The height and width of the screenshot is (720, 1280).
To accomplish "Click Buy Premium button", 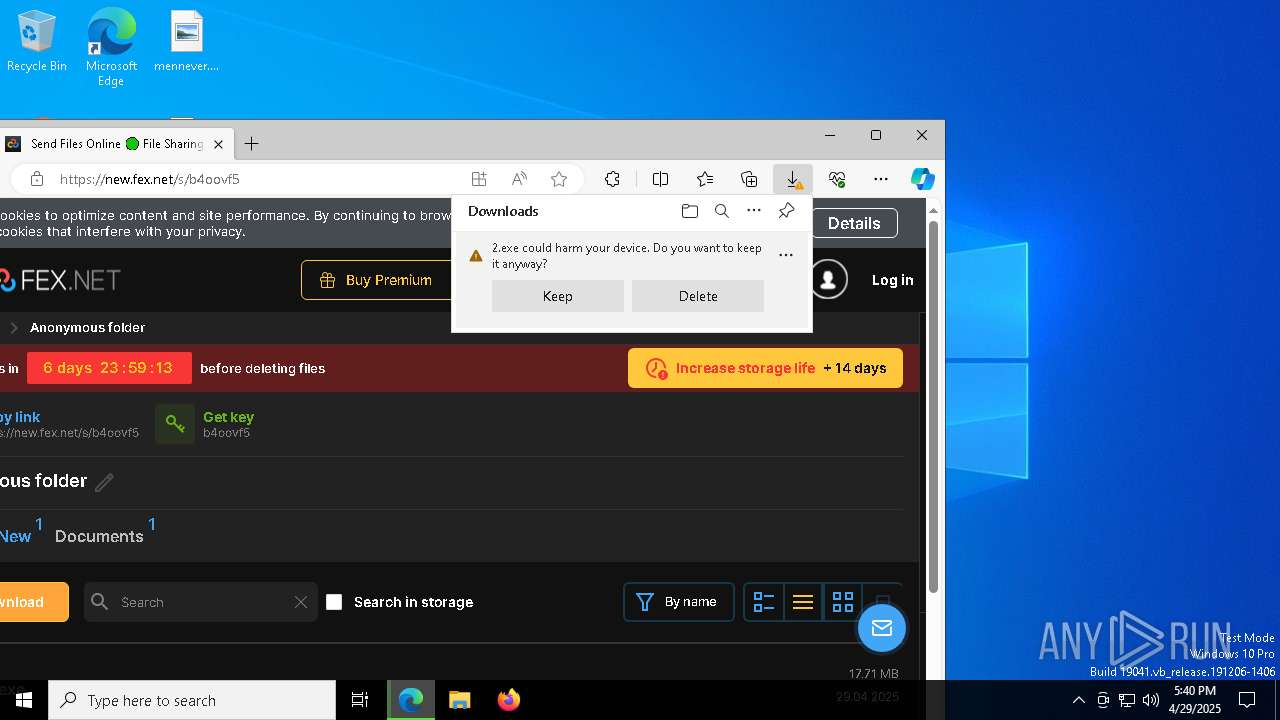I will [376, 280].
